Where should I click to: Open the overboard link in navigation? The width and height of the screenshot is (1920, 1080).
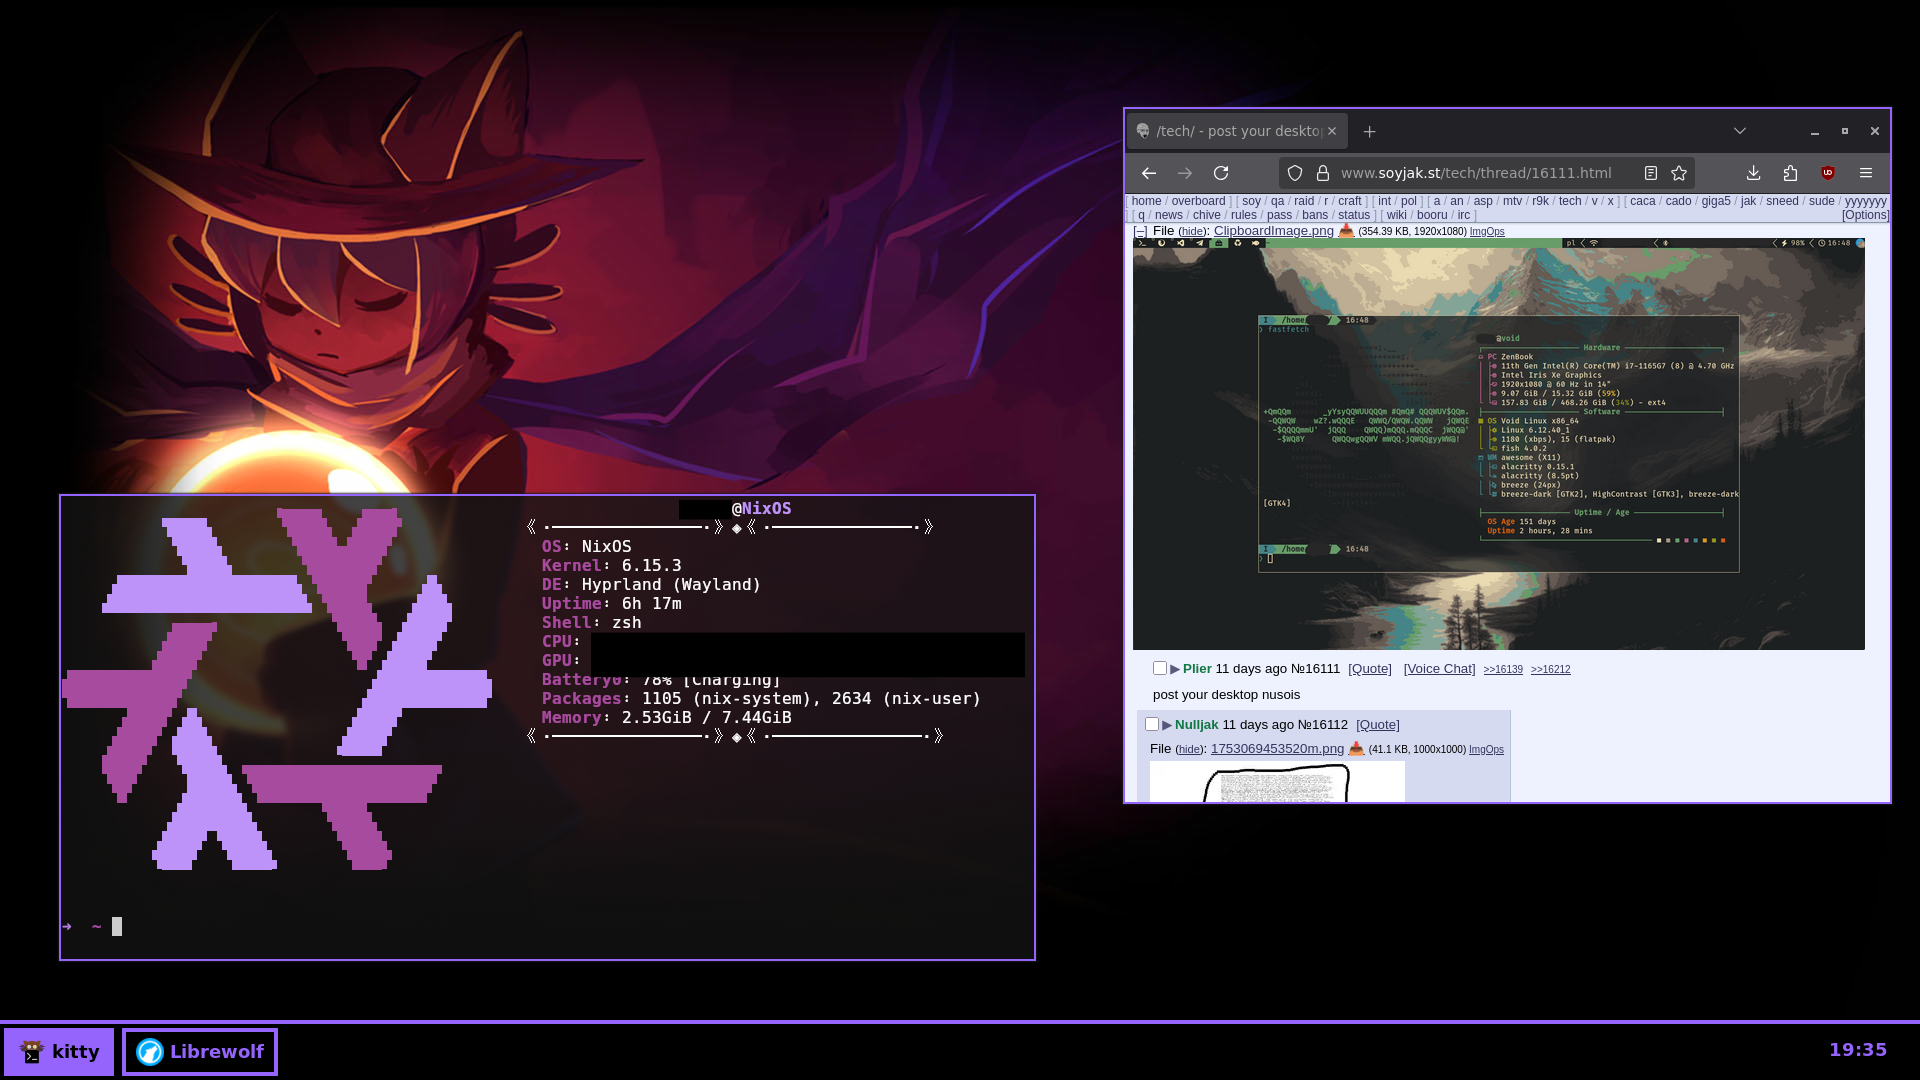click(1198, 201)
